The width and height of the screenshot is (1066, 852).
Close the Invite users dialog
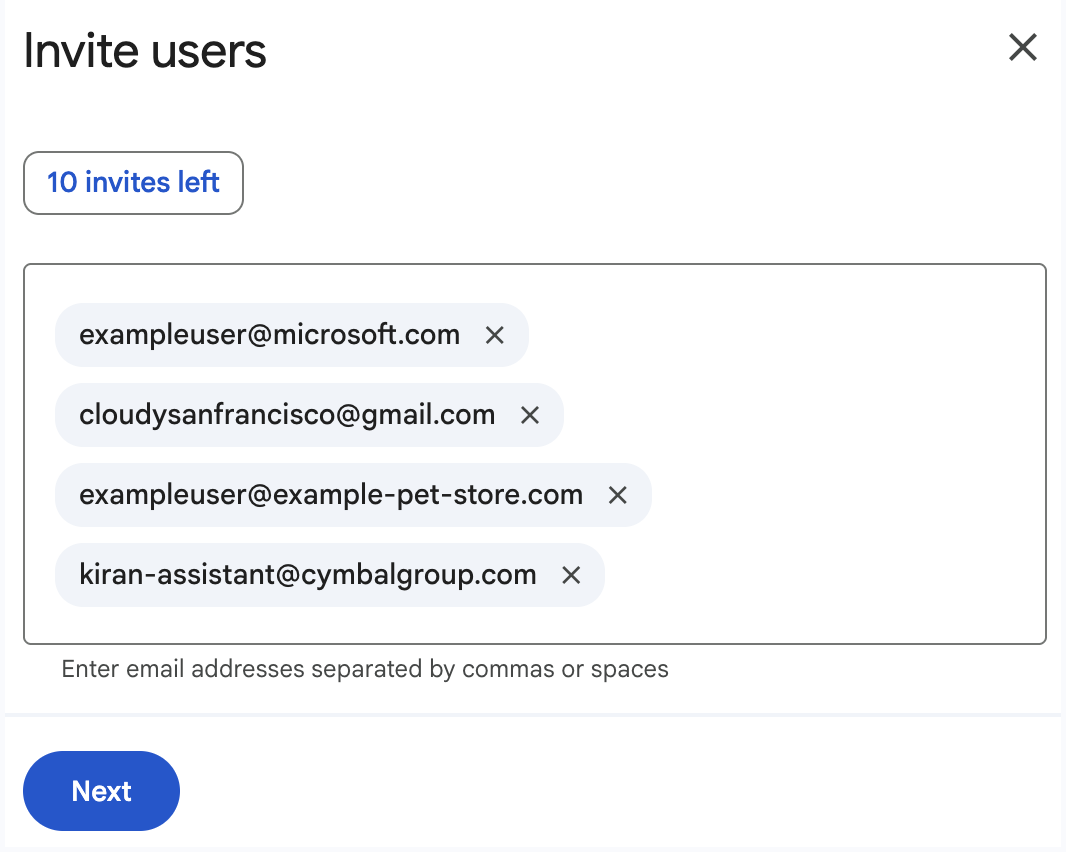point(1022,48)
